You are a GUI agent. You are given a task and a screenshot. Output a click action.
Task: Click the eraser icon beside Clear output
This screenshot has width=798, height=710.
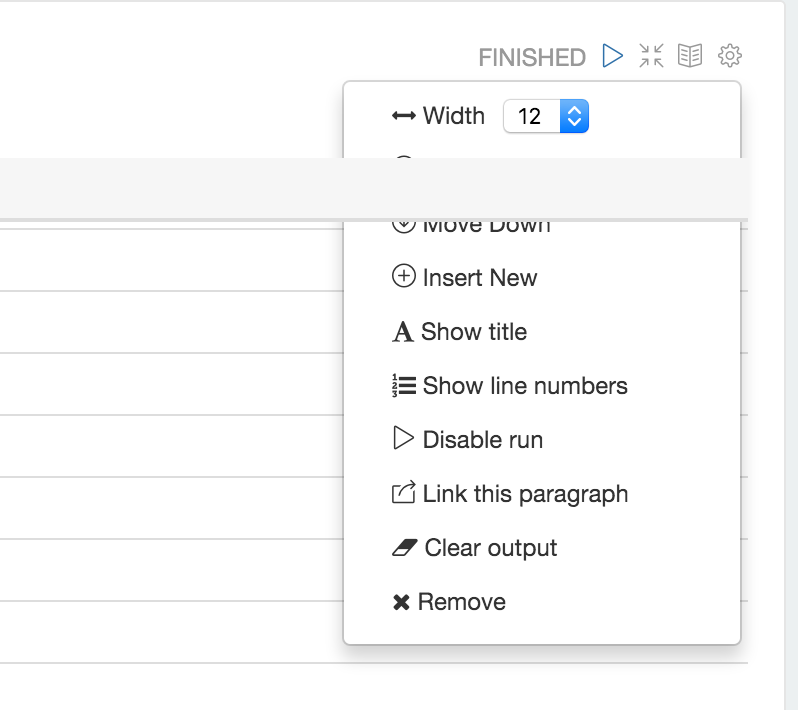(x=404, y=548)
